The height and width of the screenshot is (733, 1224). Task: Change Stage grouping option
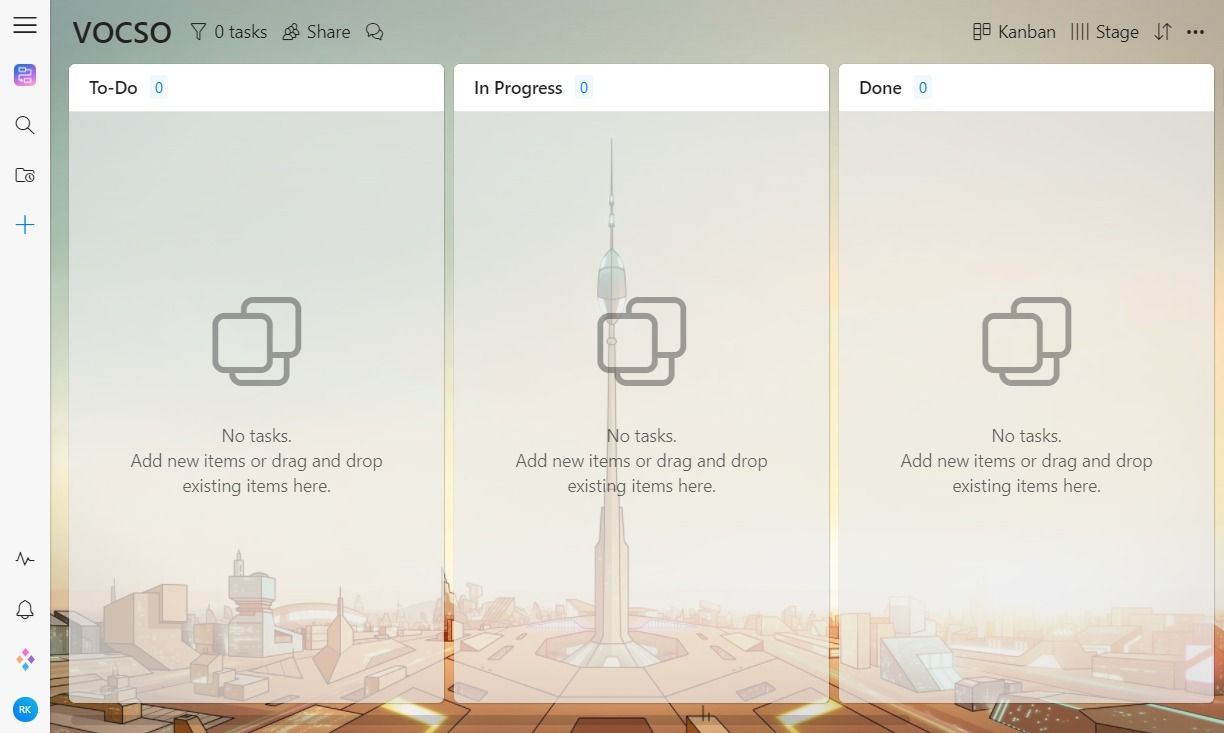point(1104,32)
